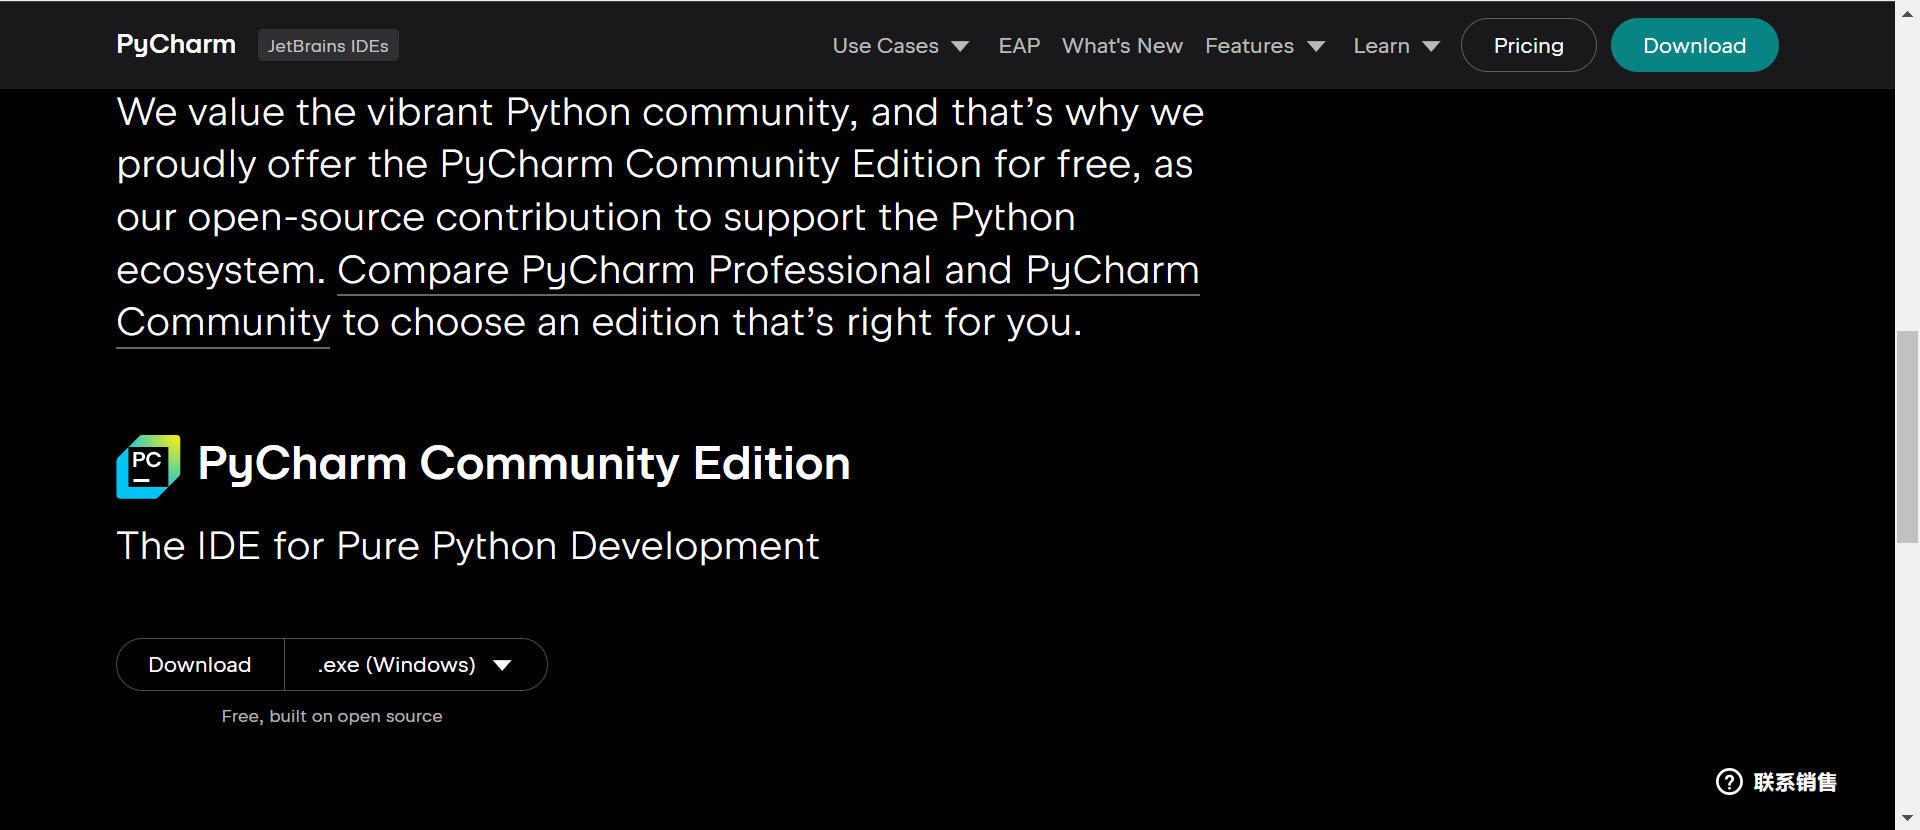1920x830 pixels.
Task: Click the PyCharm Community Edition heading
Action: (x=524, y=464)
